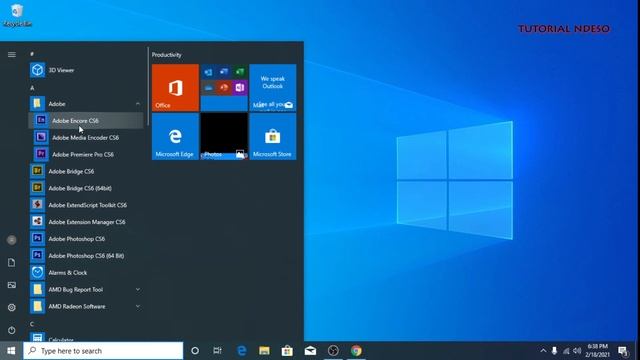Open Task View on the taskbar

pos(218,351)
